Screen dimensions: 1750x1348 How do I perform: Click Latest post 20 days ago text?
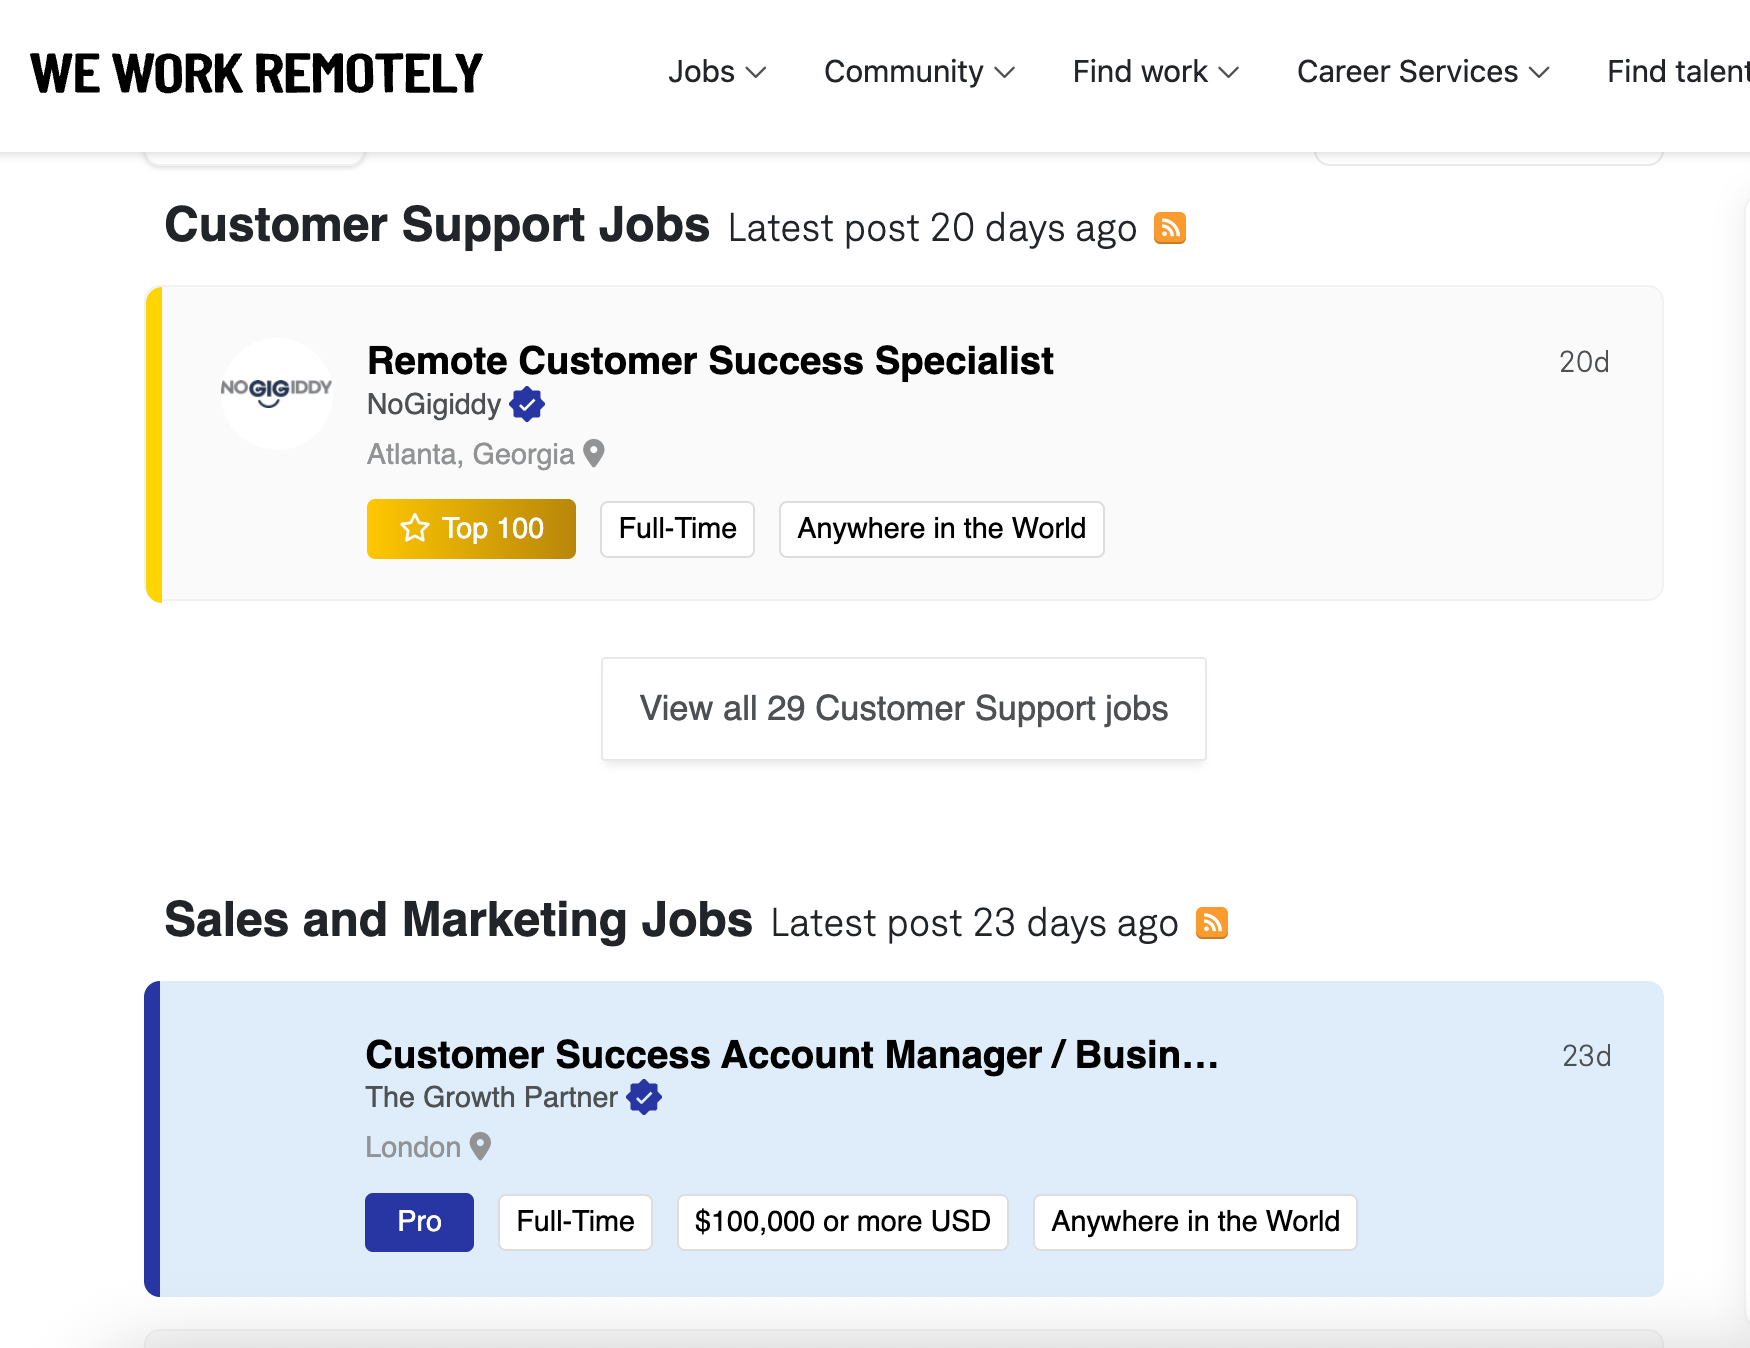(x=932, y=229)
